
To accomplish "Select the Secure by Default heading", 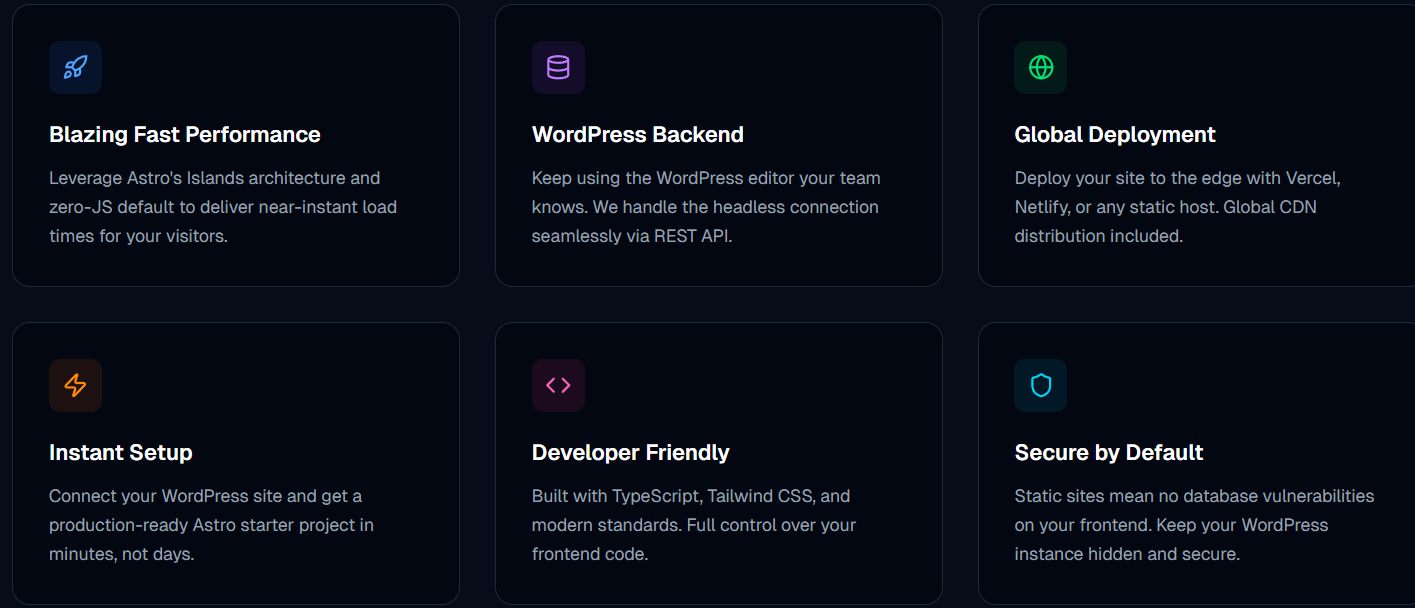I will pos(1109,453).
